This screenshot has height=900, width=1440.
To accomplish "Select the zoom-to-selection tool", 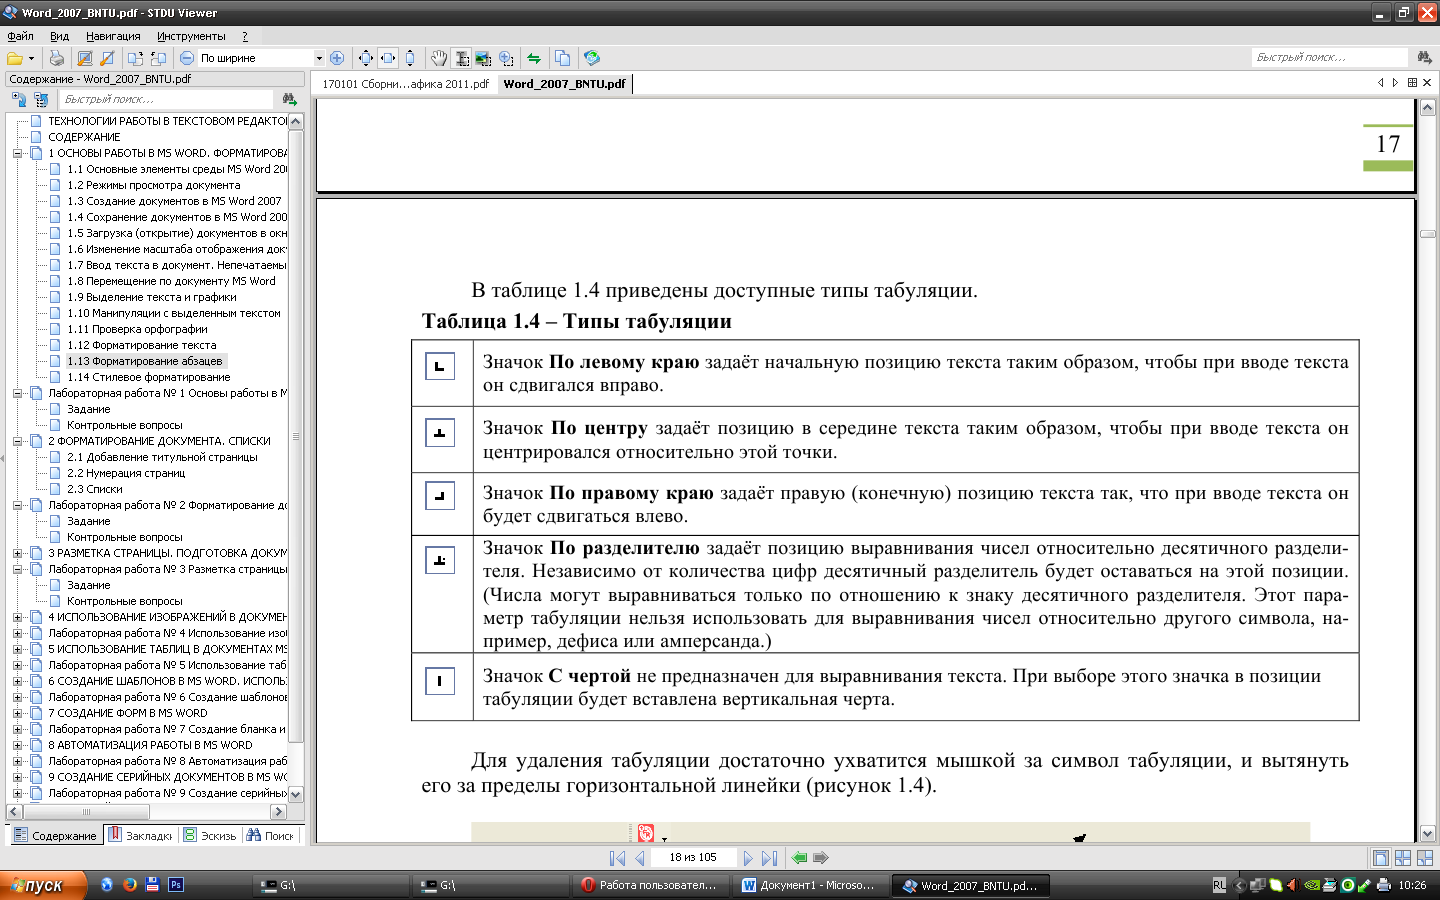I will (506, 58).
